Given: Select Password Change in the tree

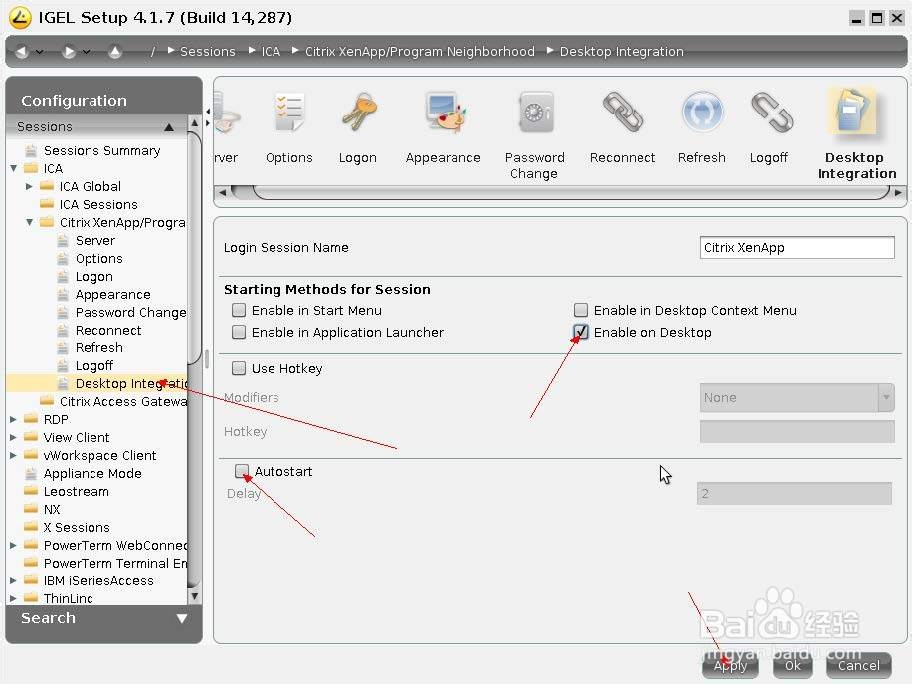Looking at the screenshot, I should (x=131, y=312).
